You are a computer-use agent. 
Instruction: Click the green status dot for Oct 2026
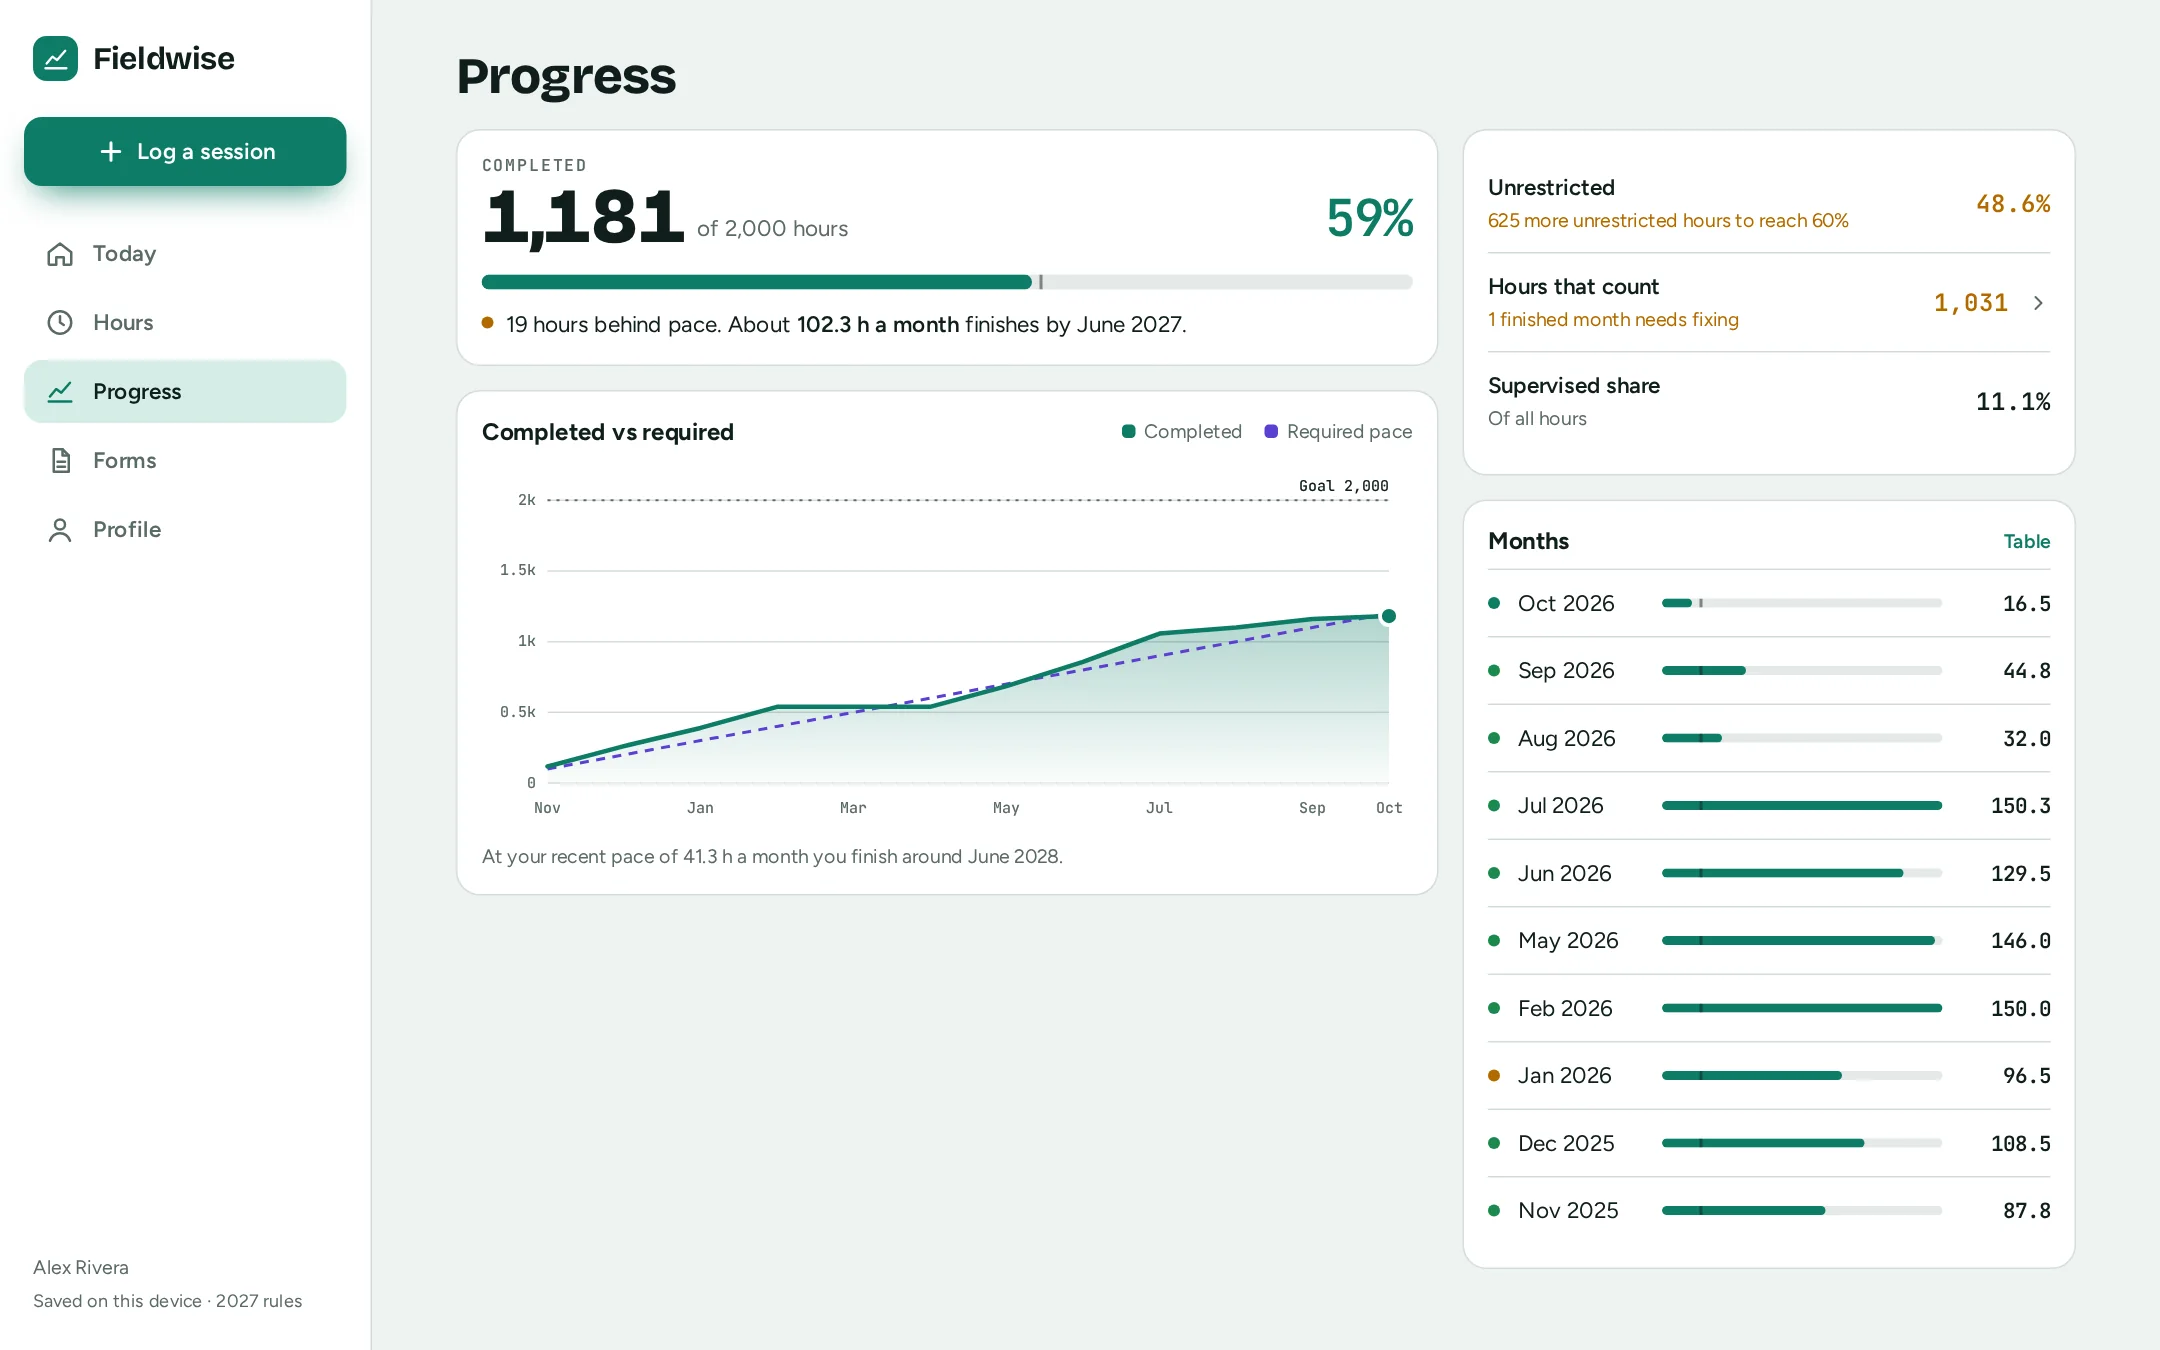point(1494,604)
